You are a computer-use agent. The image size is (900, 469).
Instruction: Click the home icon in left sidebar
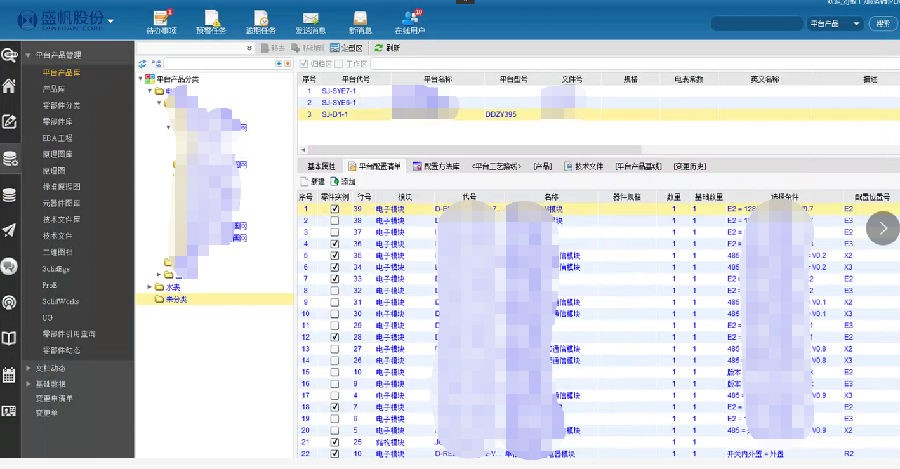[10, 86]
